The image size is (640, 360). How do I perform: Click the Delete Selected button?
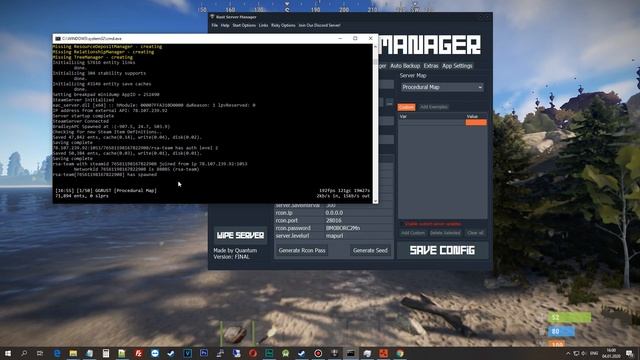point(445,233)
